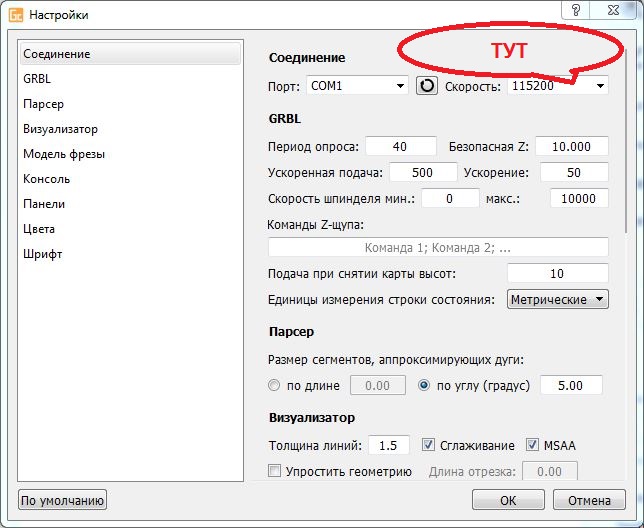Select Цвета in the settings list
The width and height of the screenshot is (644, 528).
[x=130, y=229]
